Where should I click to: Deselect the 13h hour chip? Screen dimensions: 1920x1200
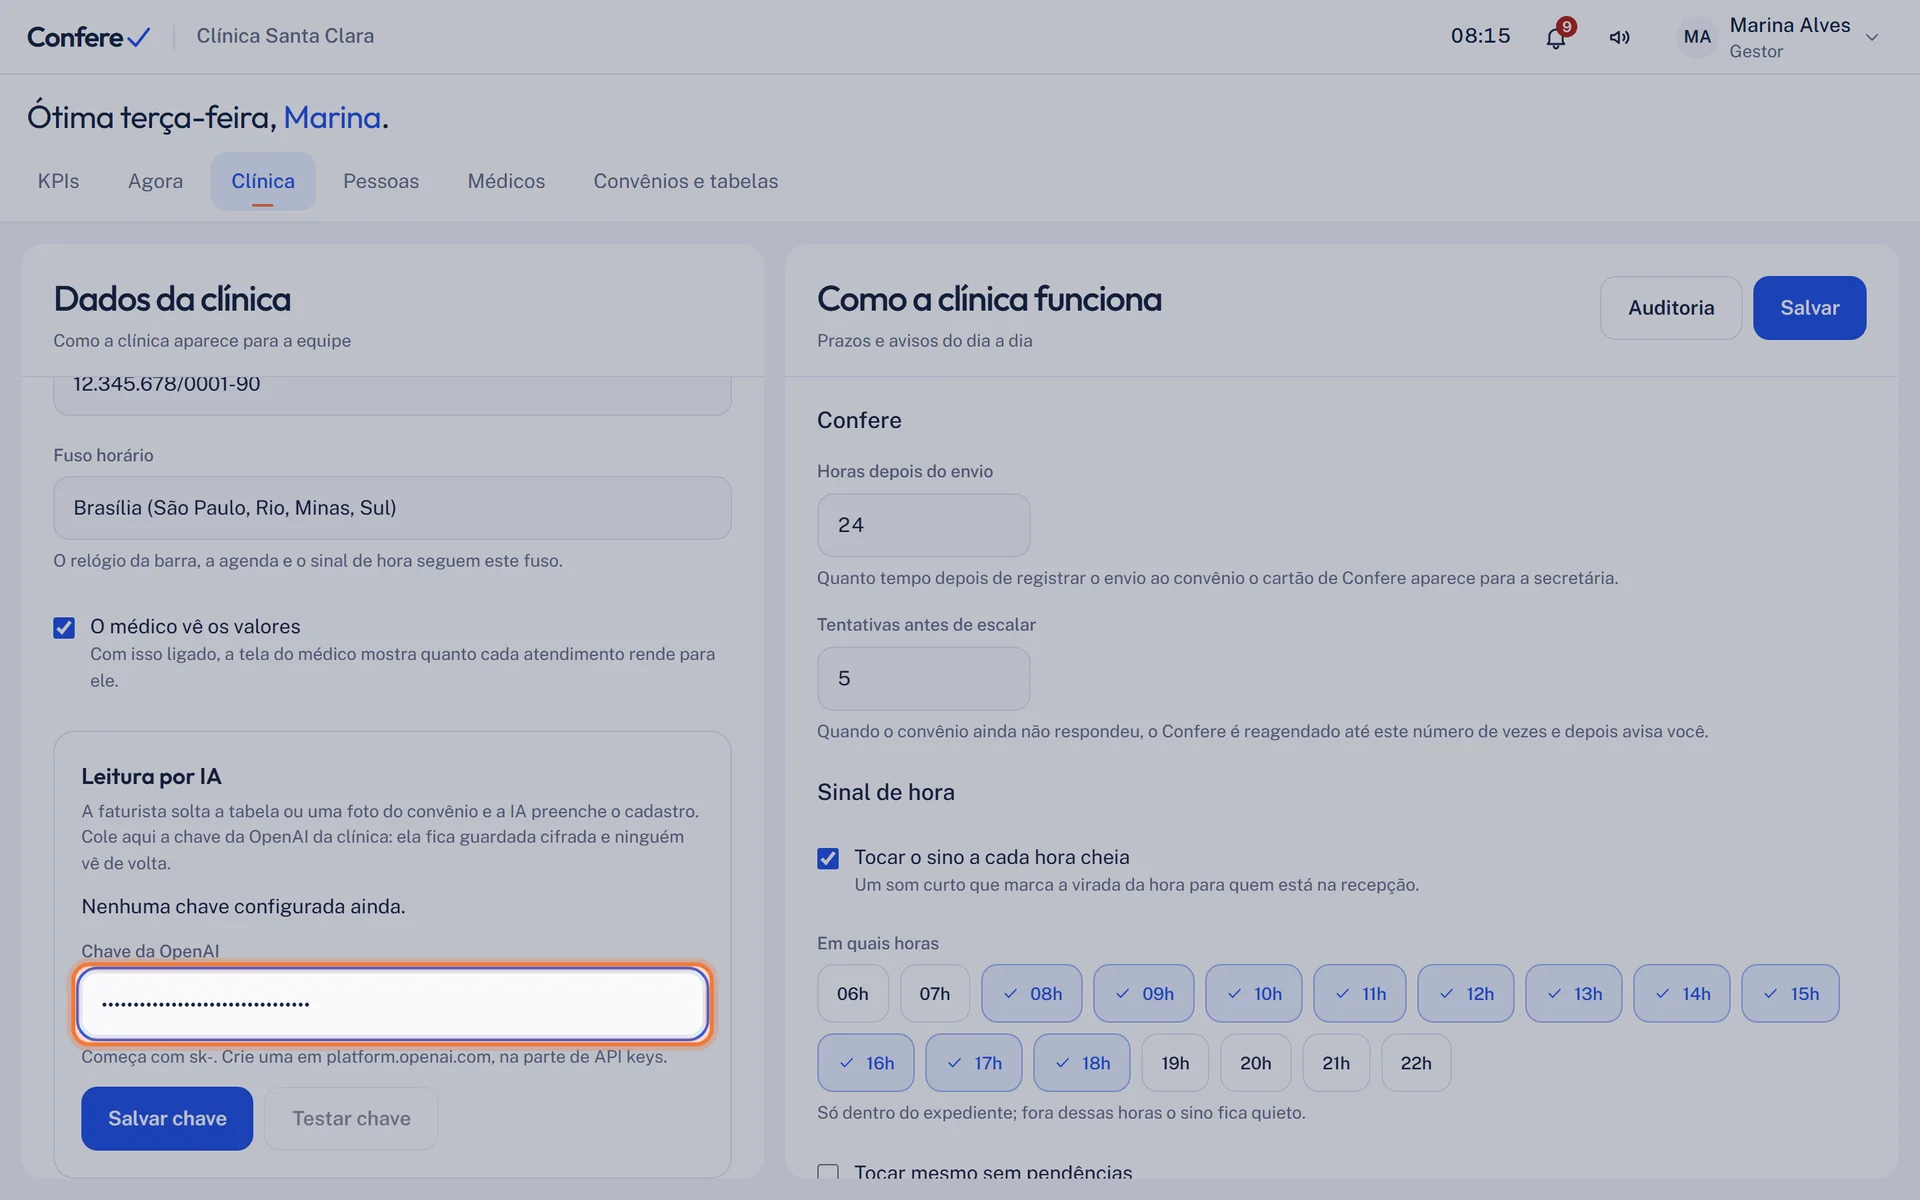click(x=1574, y=993)
